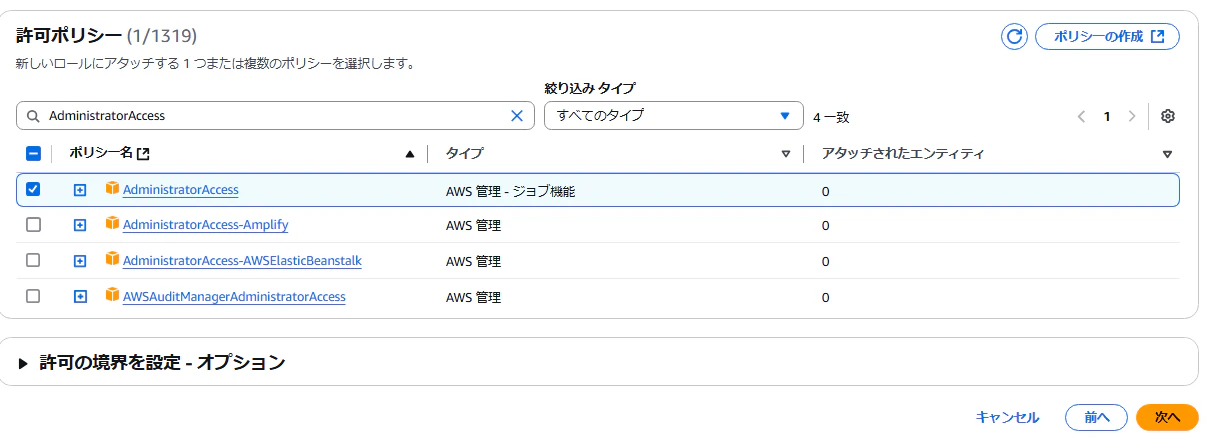Click the タイプ column header
This screenshot has height=438, width=1207.
point(464,153)
